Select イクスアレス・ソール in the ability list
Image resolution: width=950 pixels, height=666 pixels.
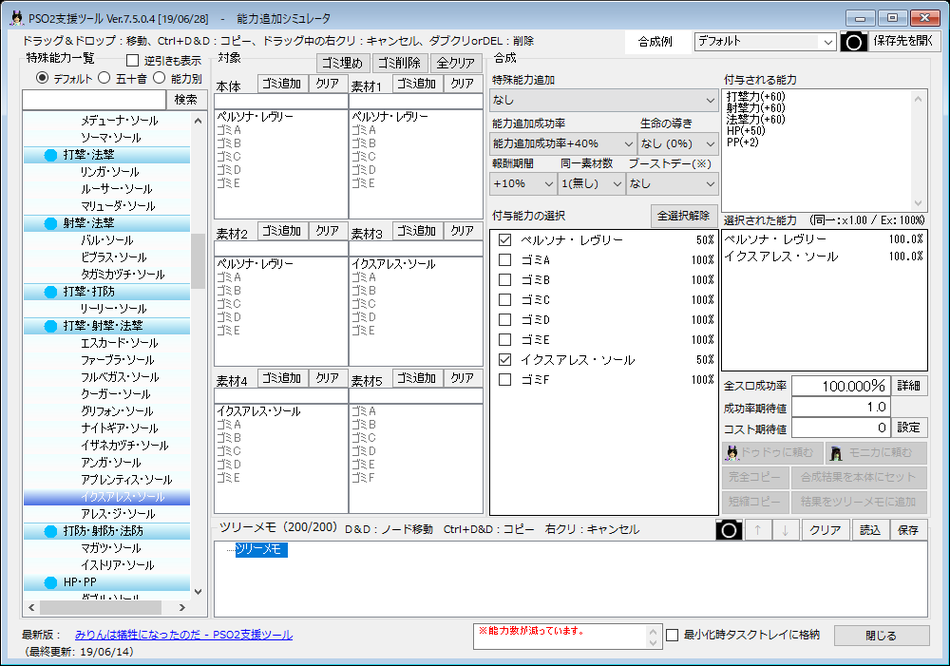(x=107, y=498)
